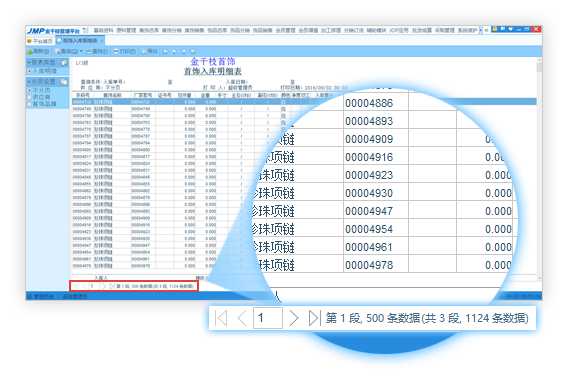Viewport: 561px width, 376px height.
Task: Open the 查询 dropdown arrow
Action: [81, 52]
